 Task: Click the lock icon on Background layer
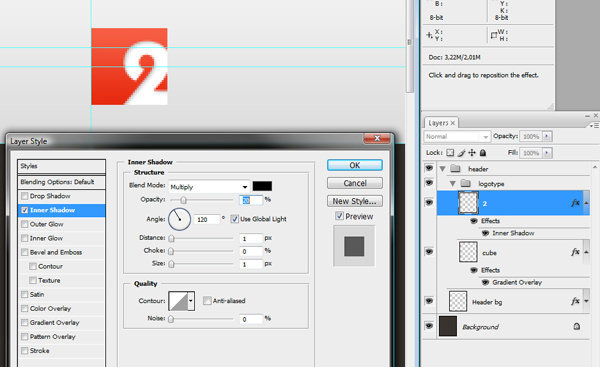(x=577, y=326)
